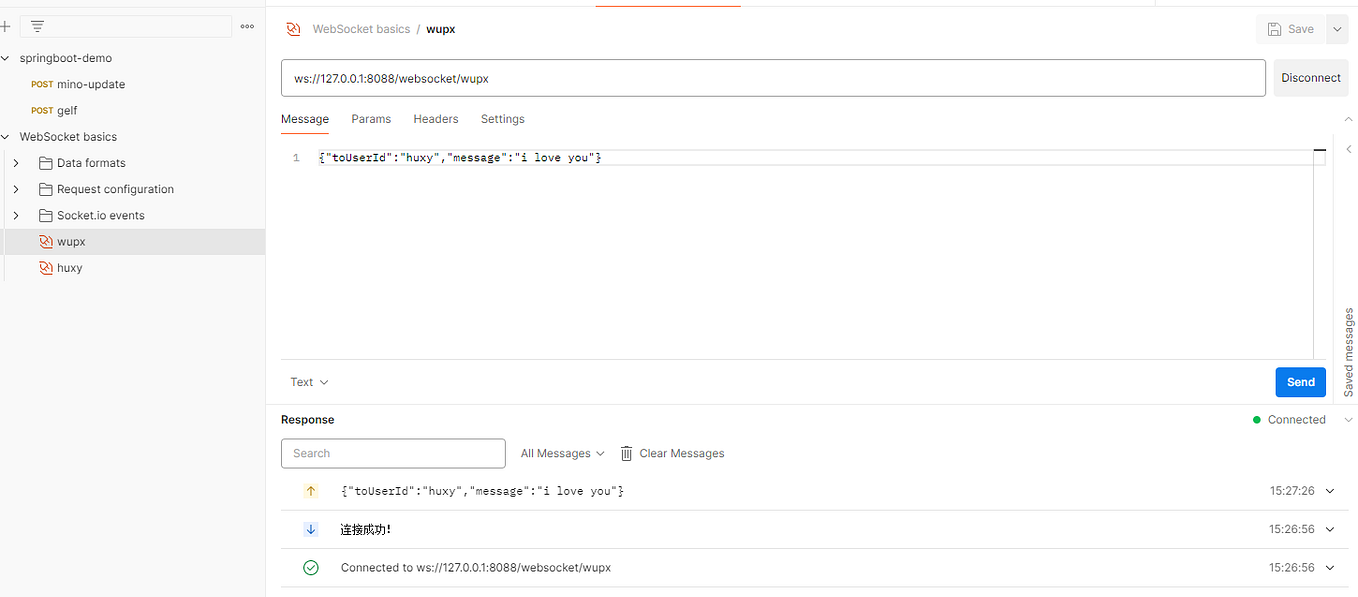Click the response Search input field

pos(393,453)
